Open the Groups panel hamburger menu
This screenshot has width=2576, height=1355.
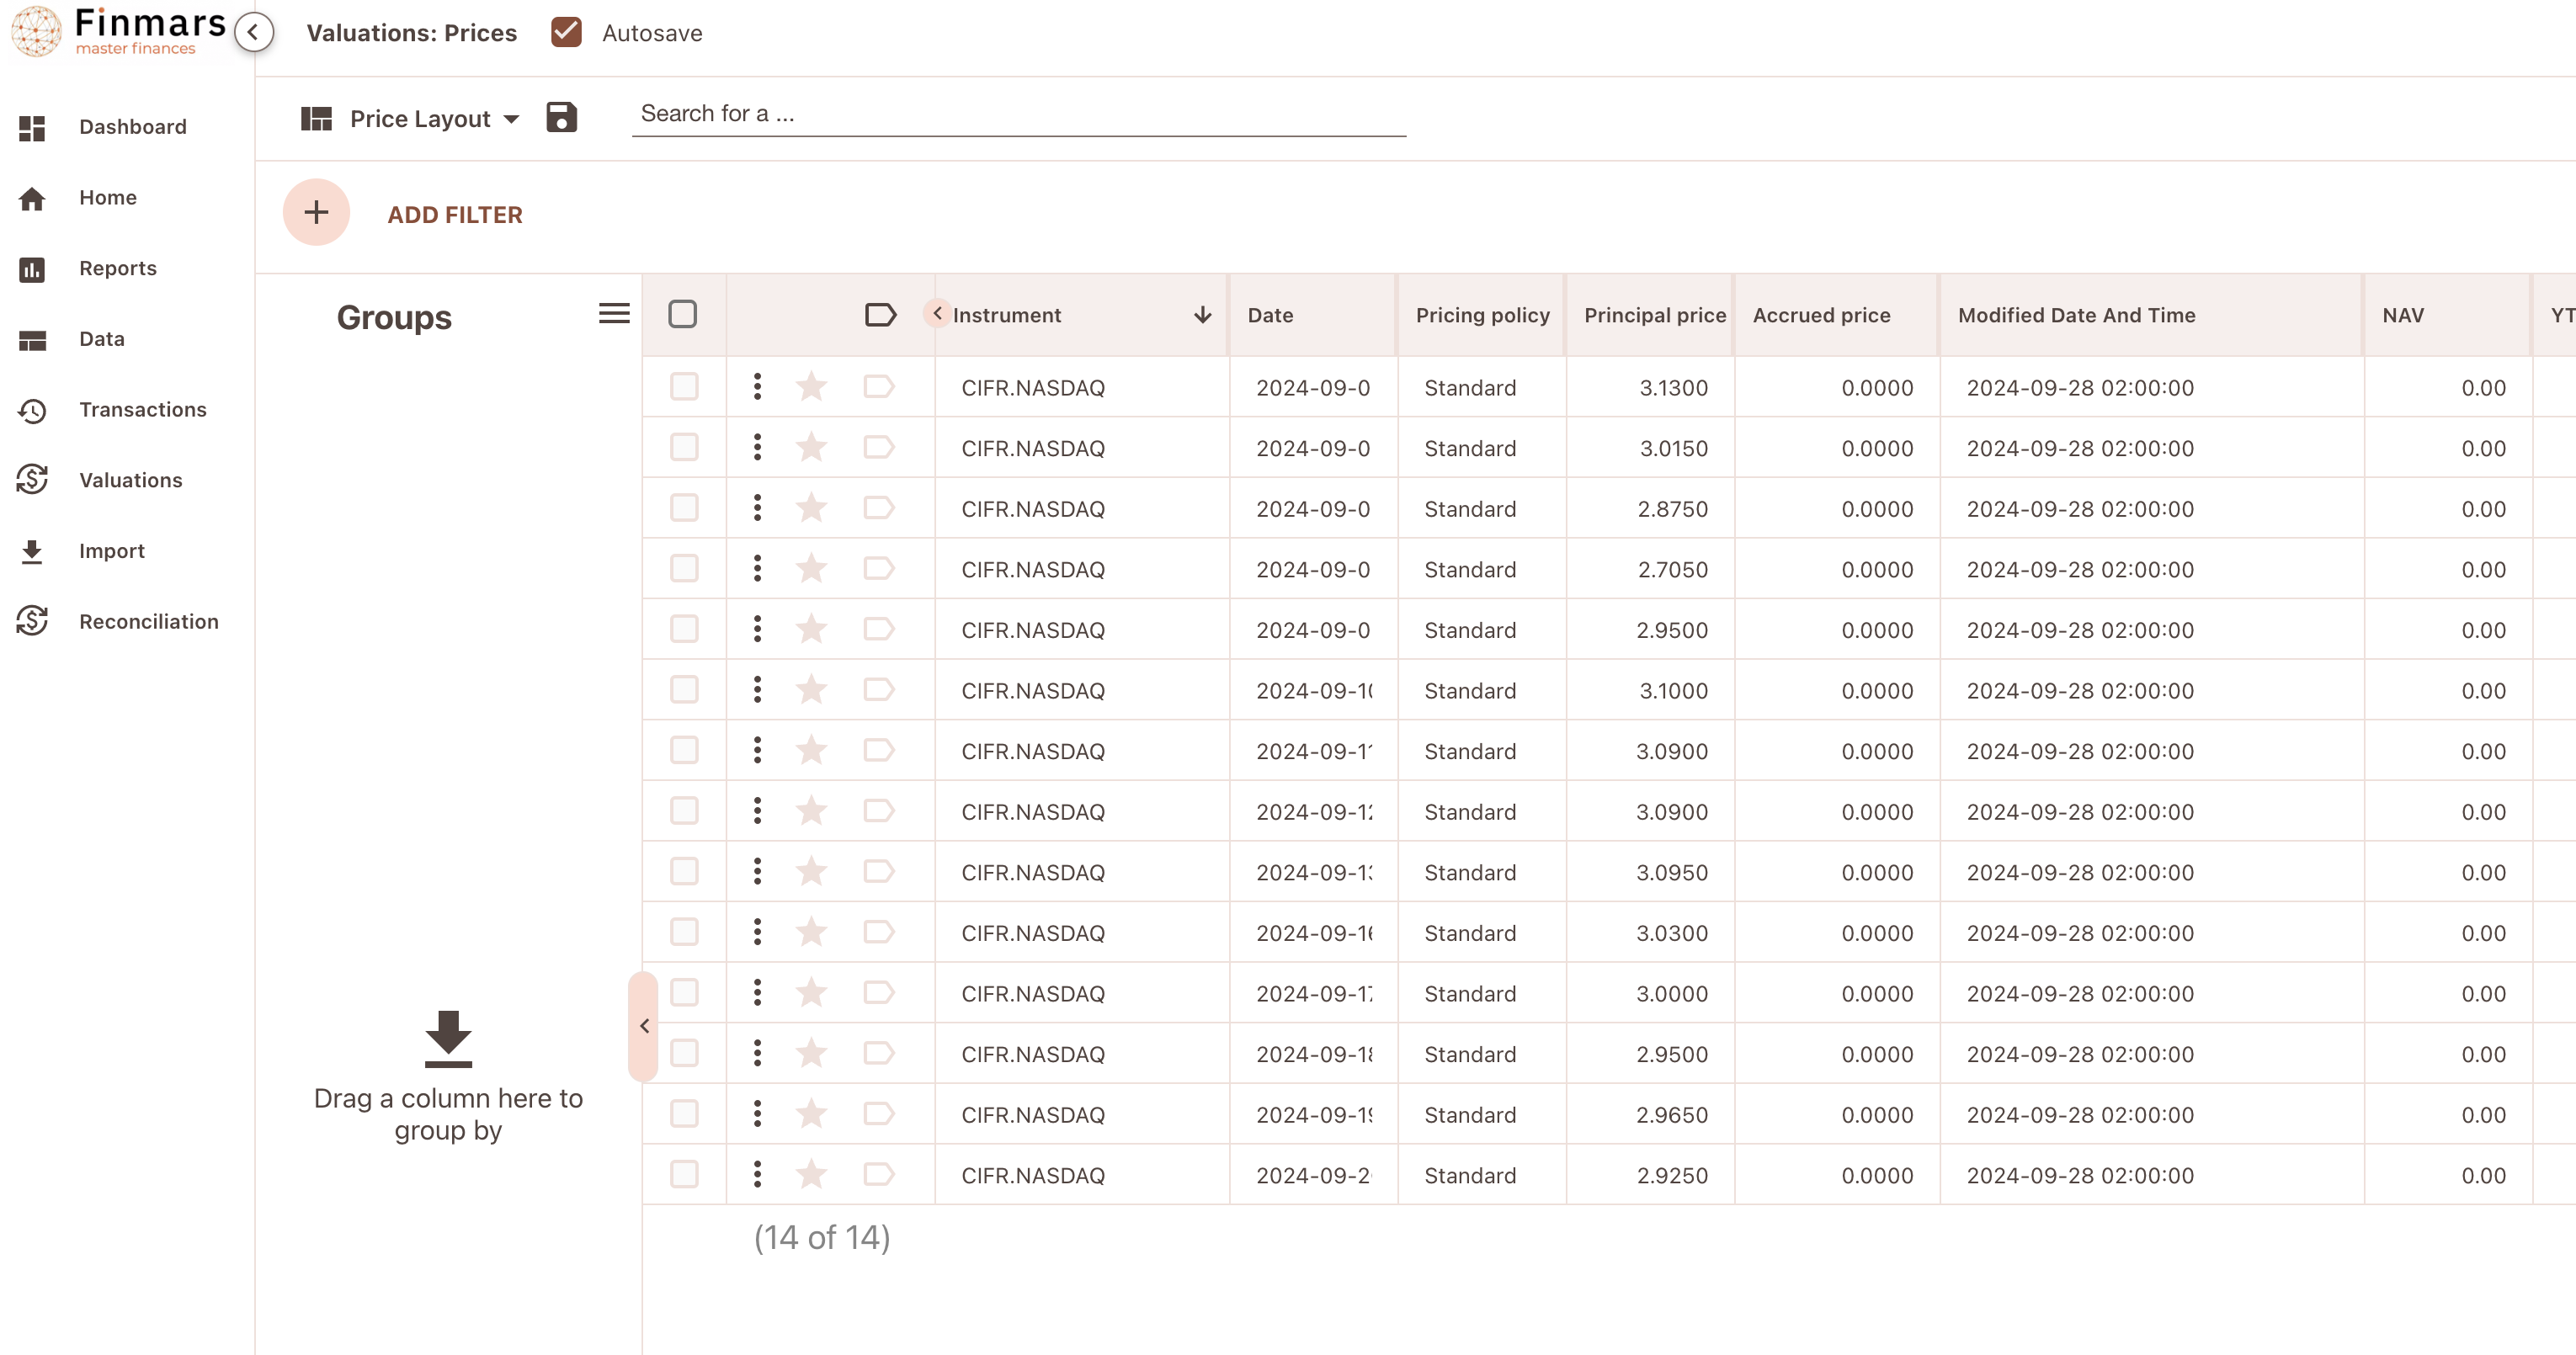tap(614, 314)
